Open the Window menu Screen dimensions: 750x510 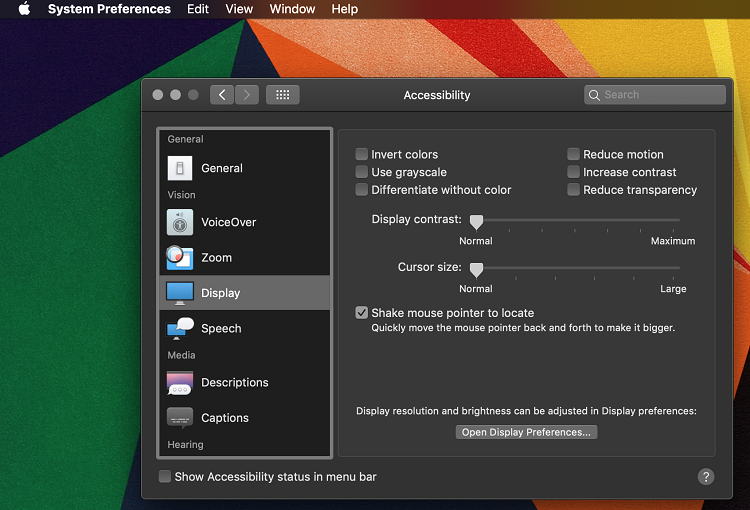(x=292, y=9)
